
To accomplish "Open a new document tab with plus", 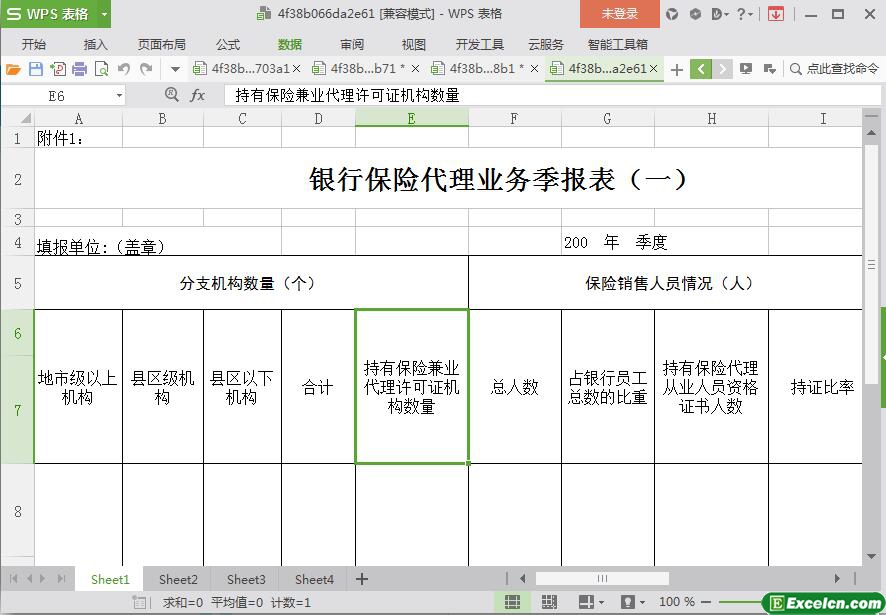I will tap(677, 69).
